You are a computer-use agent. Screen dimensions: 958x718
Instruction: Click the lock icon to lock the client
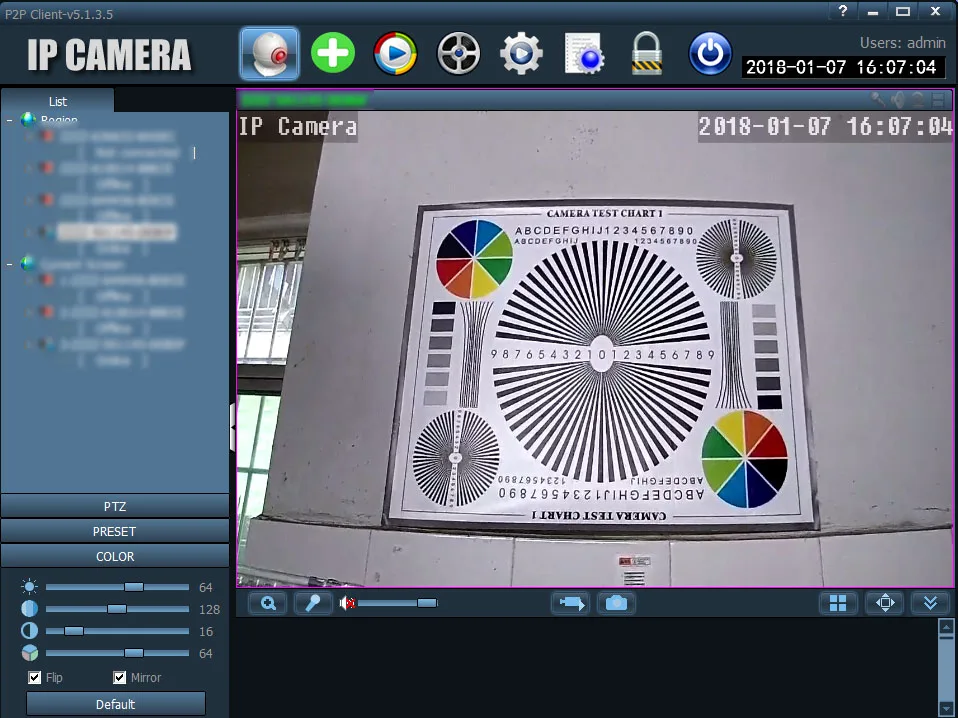[647, 53]
